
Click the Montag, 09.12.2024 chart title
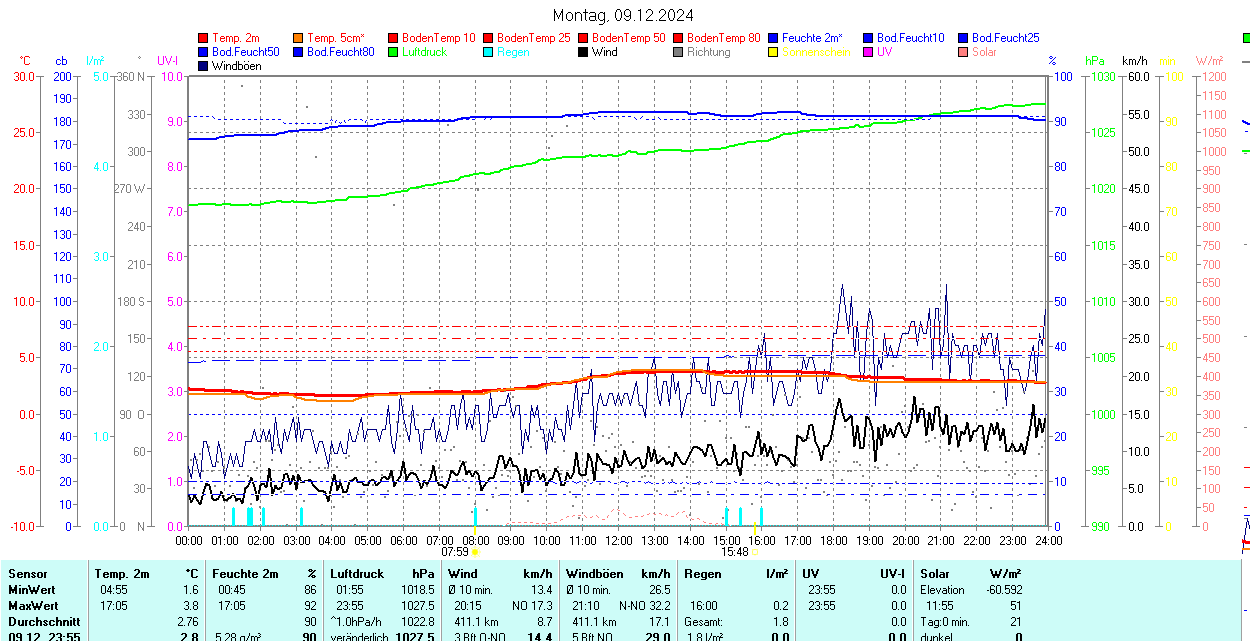(x=624, y=15)
